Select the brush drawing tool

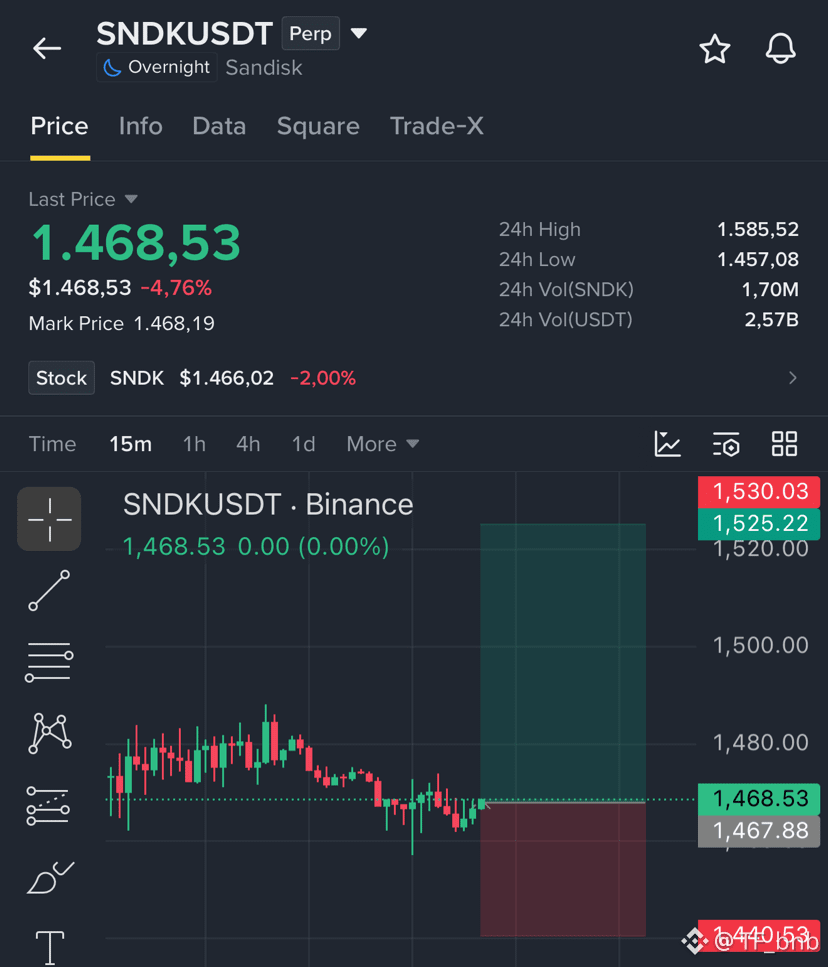point(51,878)
